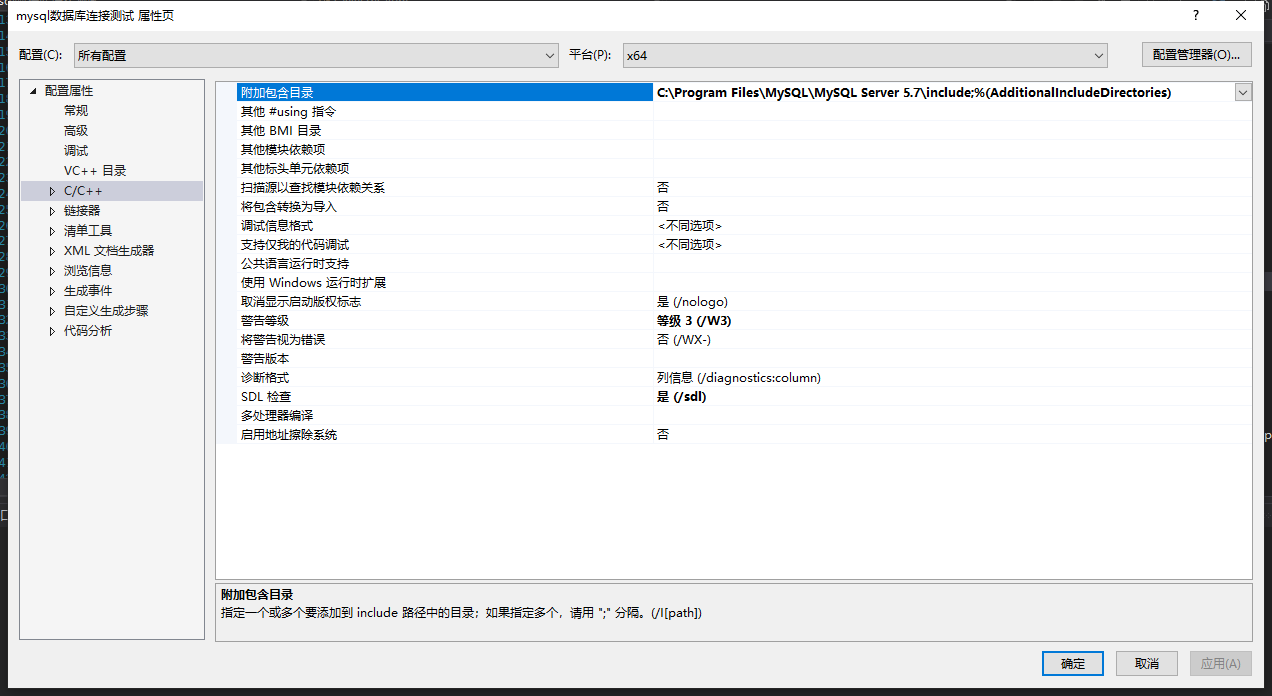Open the 附加包含目录 value dropdown arrow

[x=1243, y=92]
